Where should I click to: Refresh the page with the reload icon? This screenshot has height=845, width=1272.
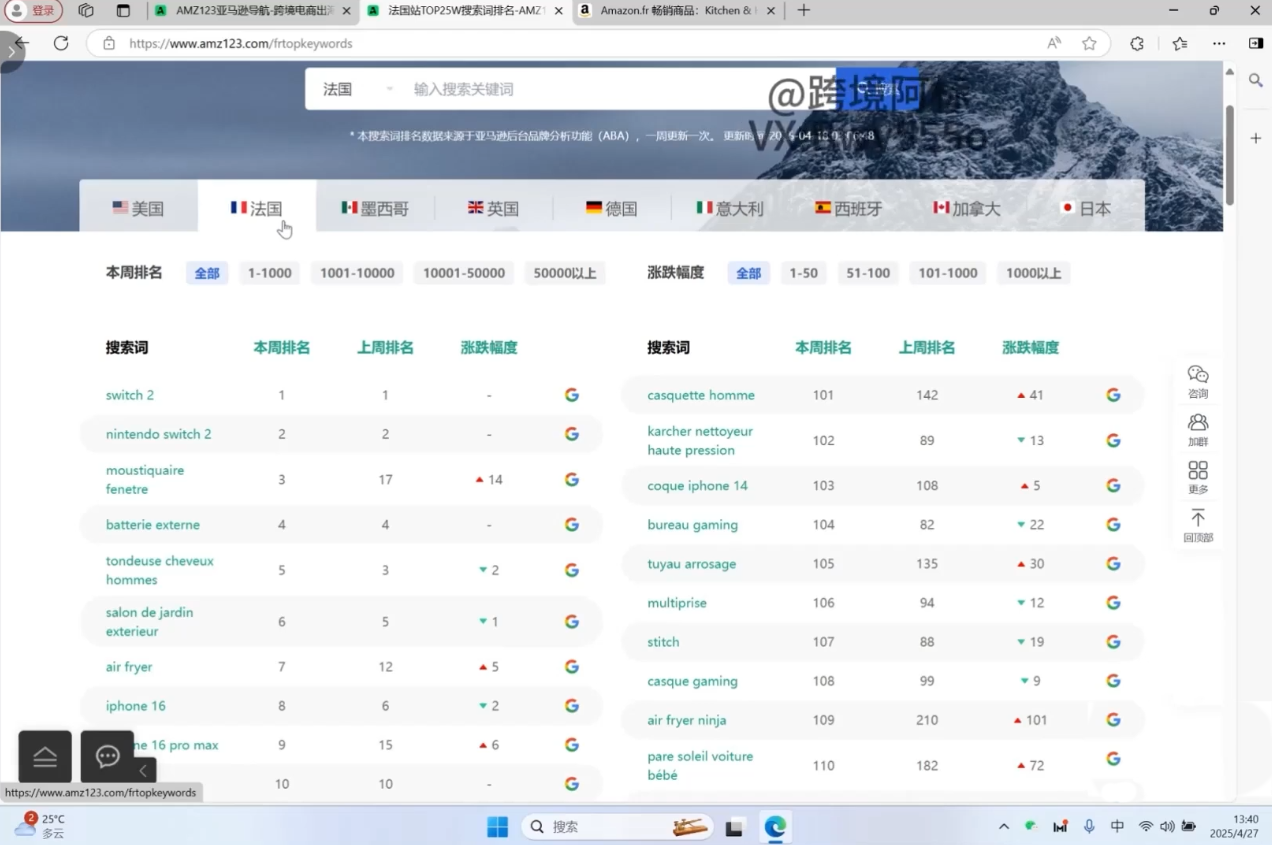click(61, 43)
